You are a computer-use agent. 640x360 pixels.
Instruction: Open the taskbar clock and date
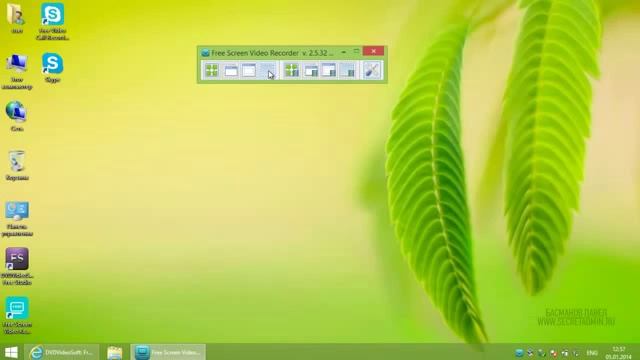619,353
